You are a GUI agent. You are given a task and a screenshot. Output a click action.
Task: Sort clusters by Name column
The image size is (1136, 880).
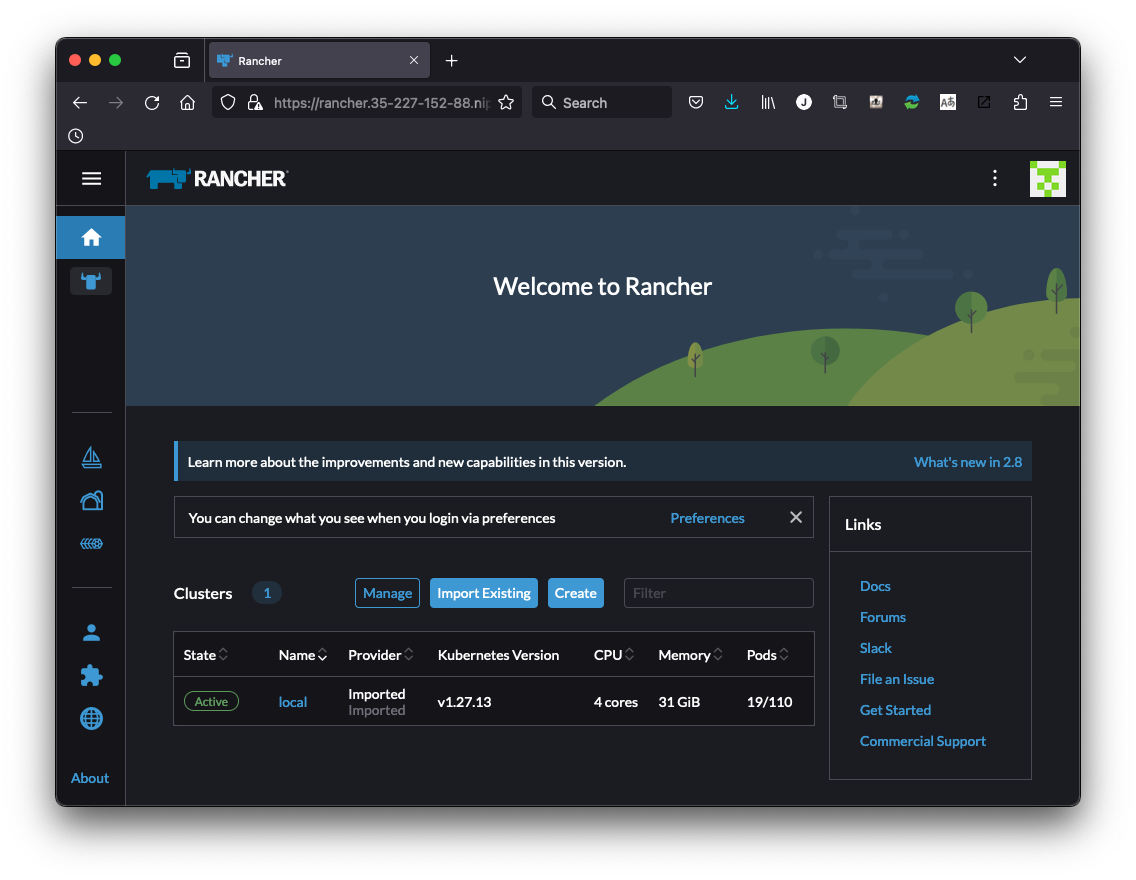point(302,655)
